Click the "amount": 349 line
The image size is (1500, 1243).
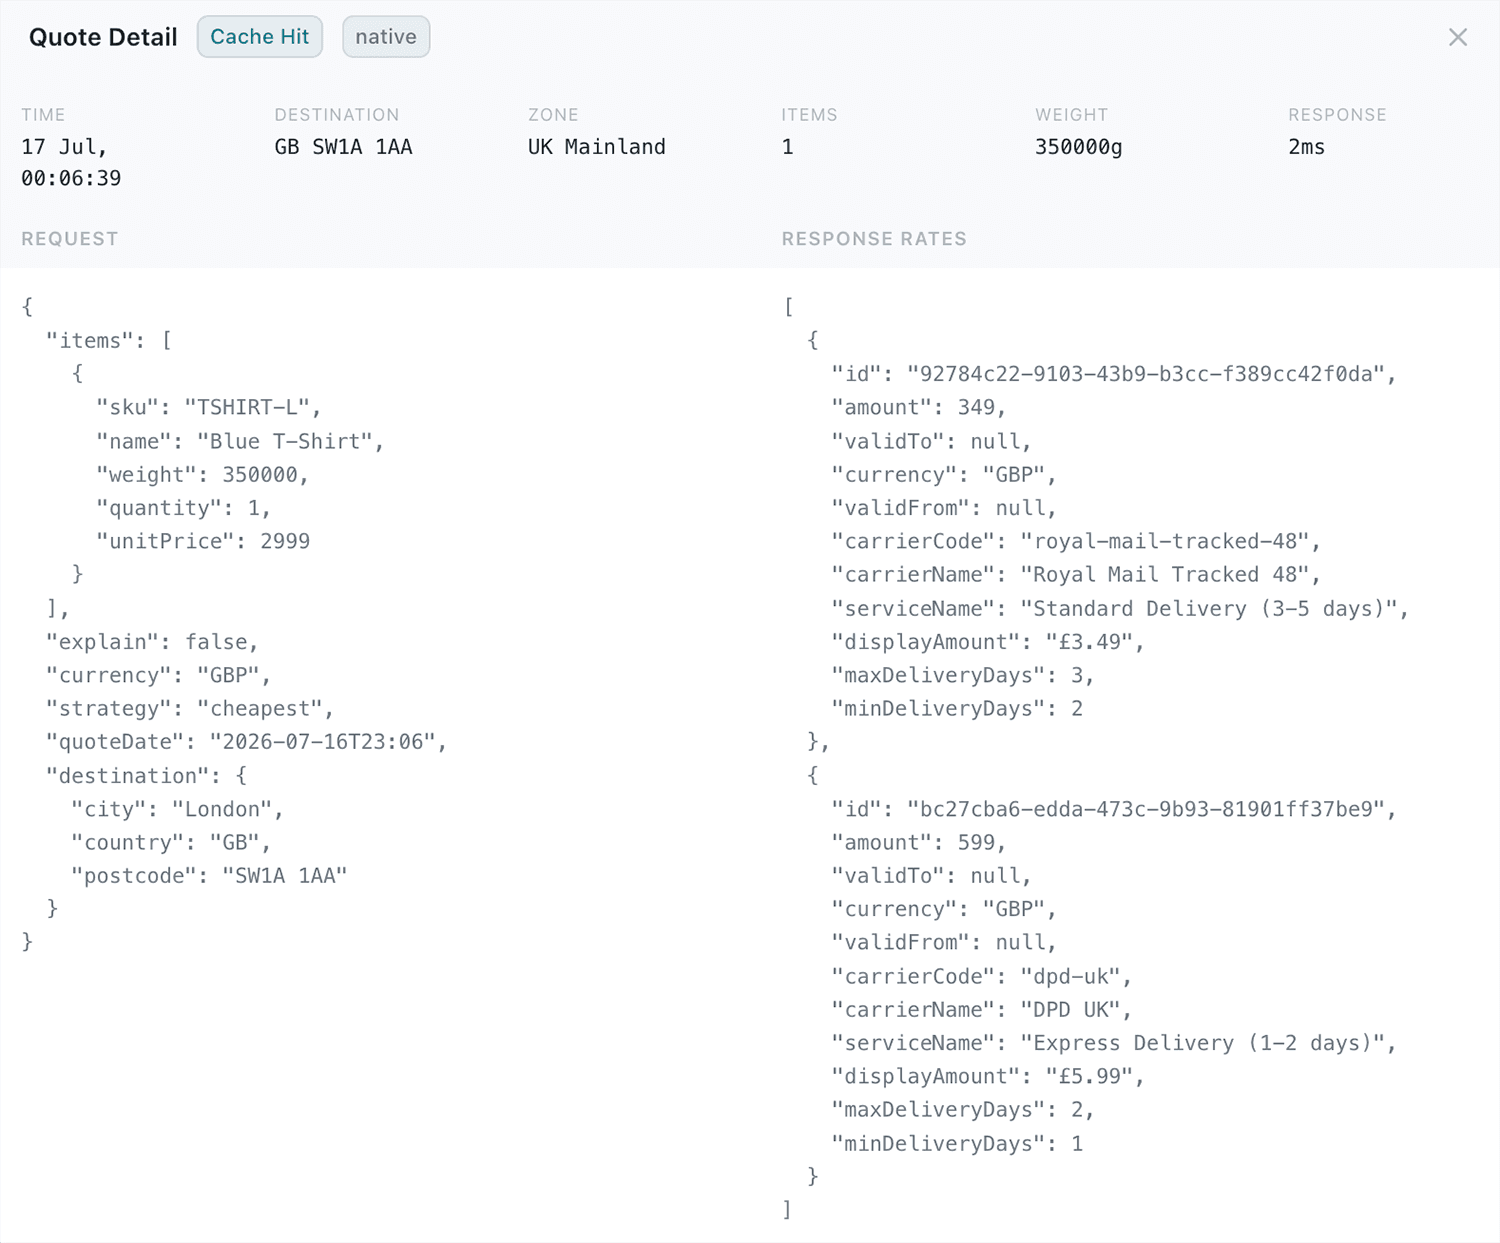[919, 408]
